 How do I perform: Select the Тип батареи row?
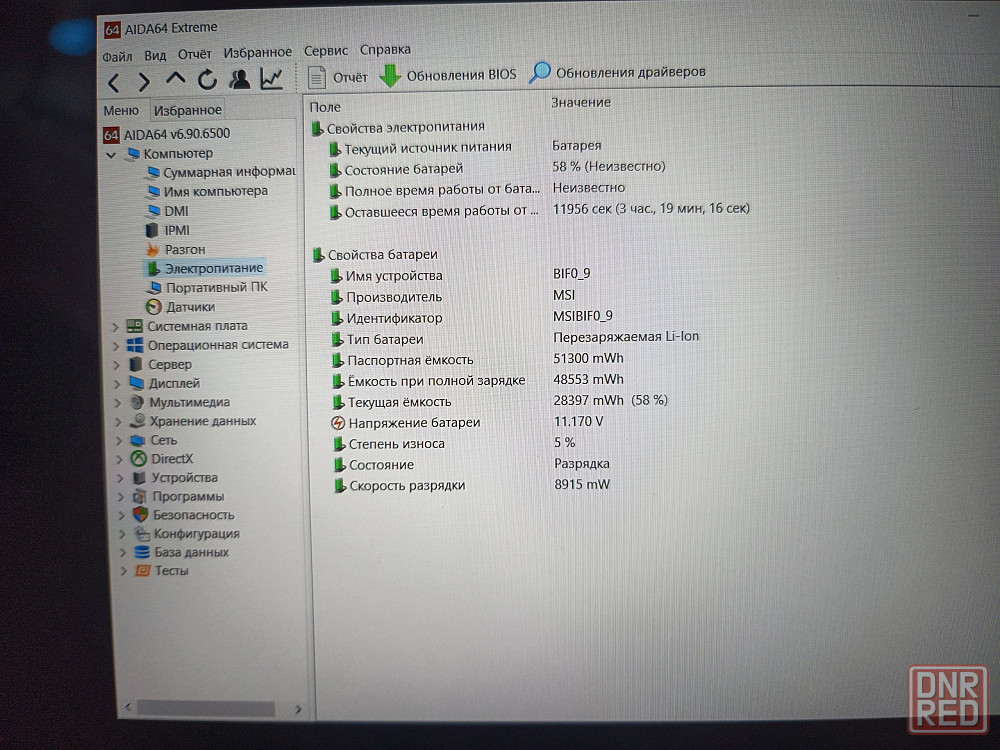(x=515, y=338)
